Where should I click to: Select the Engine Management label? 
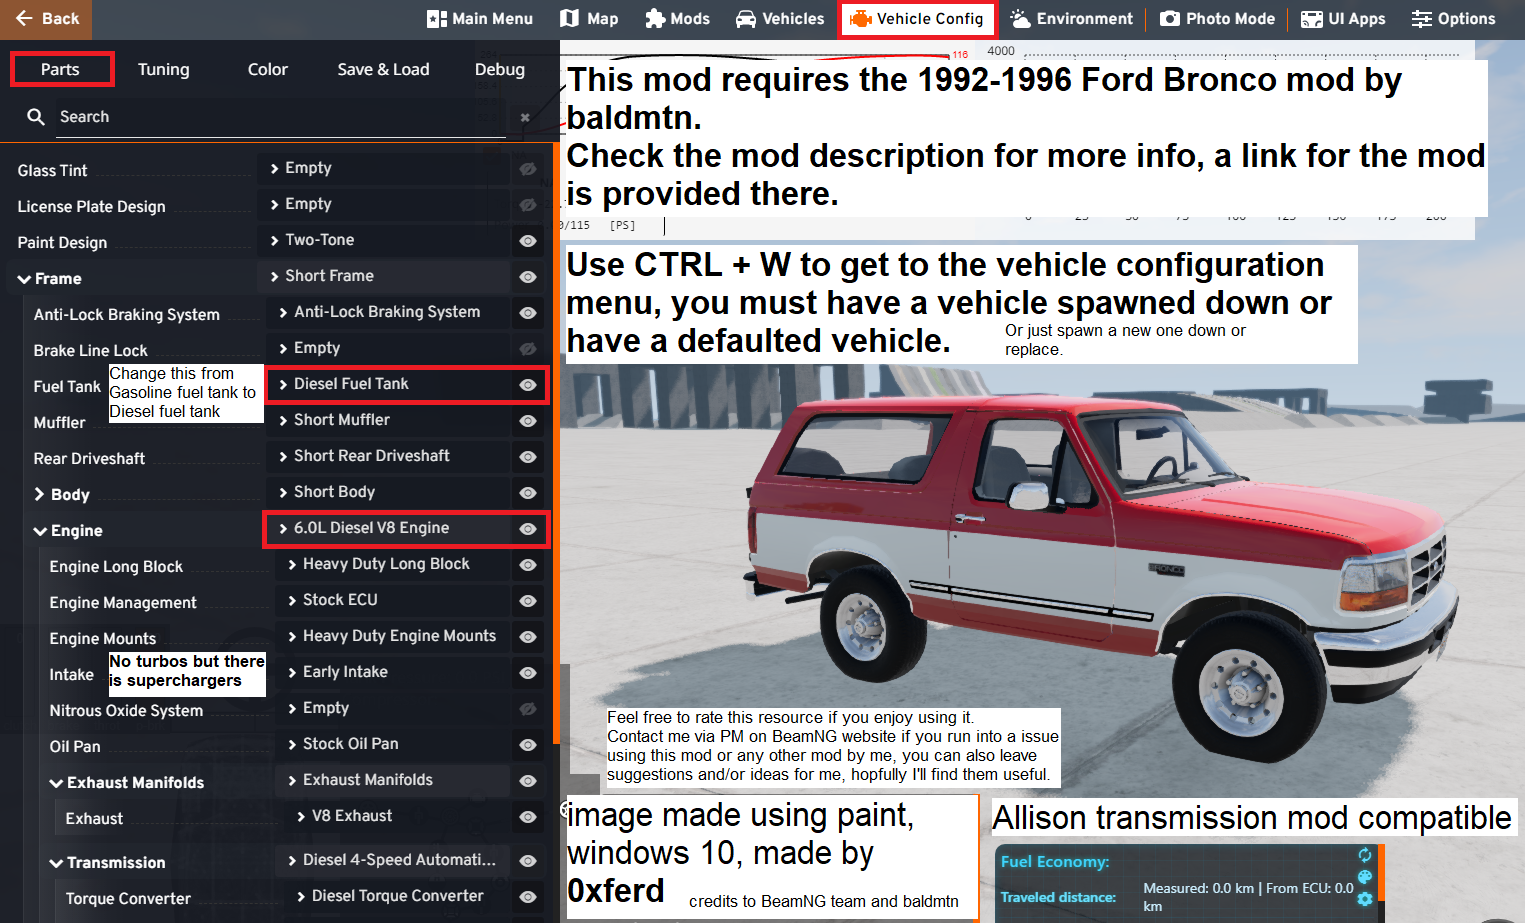point(123,603)
